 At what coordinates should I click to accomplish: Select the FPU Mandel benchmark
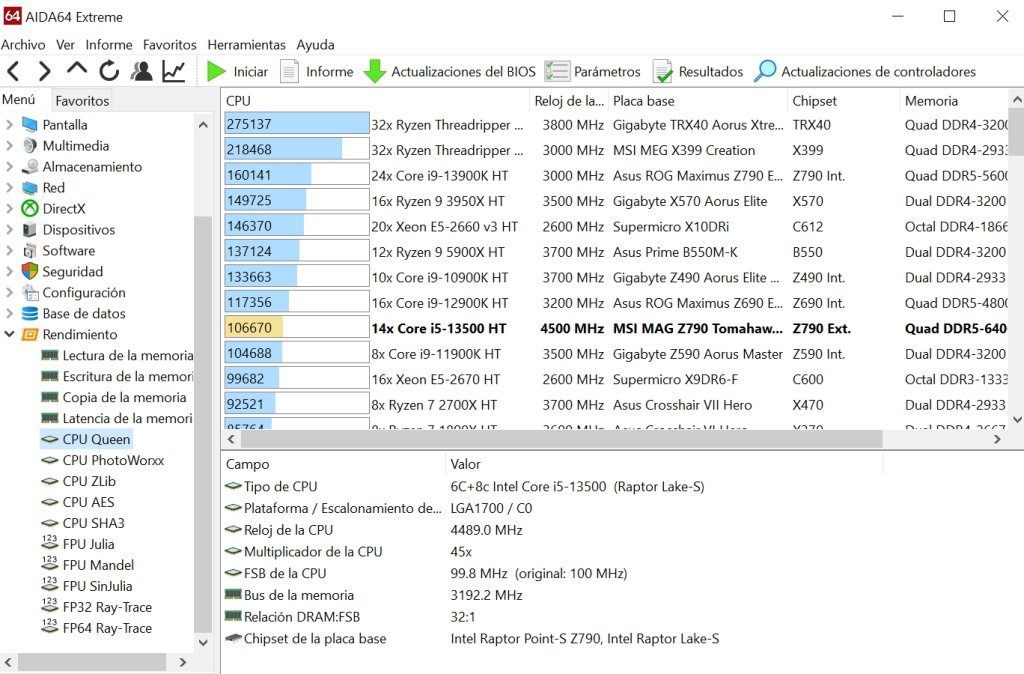click(98, 564)
